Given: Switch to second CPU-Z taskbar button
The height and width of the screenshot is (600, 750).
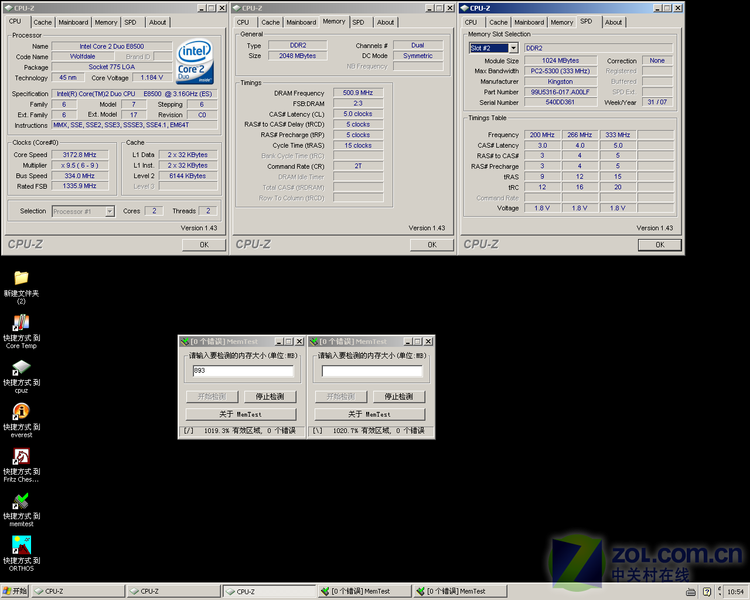Looking at the screenshot, I should coord(174,591).
